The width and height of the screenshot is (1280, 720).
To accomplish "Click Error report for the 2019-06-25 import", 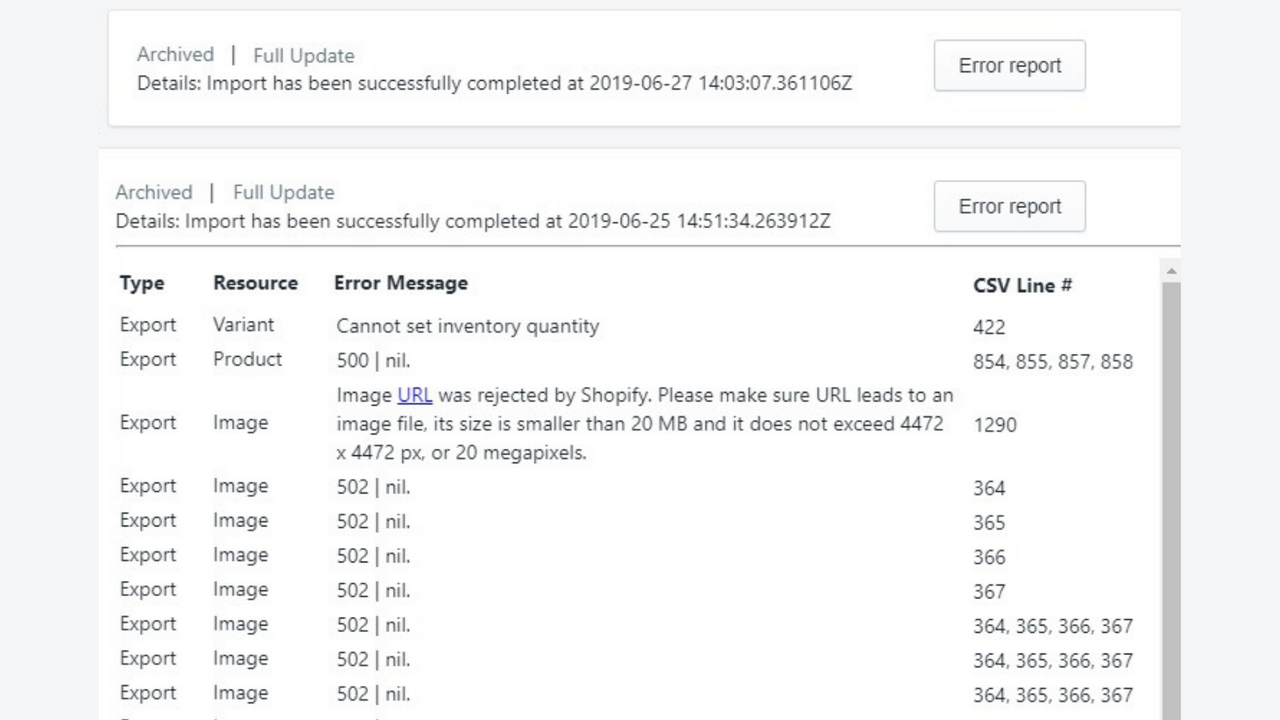I will click(1009, 206).
